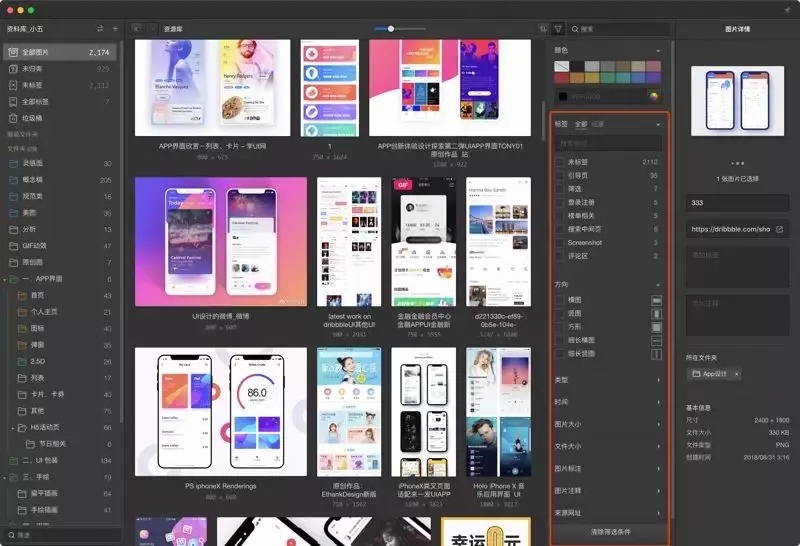The width and height of the screenshot is (800, 546).
Task: Switch to the 全部 tab in tags
Action: tap(581, 124)
